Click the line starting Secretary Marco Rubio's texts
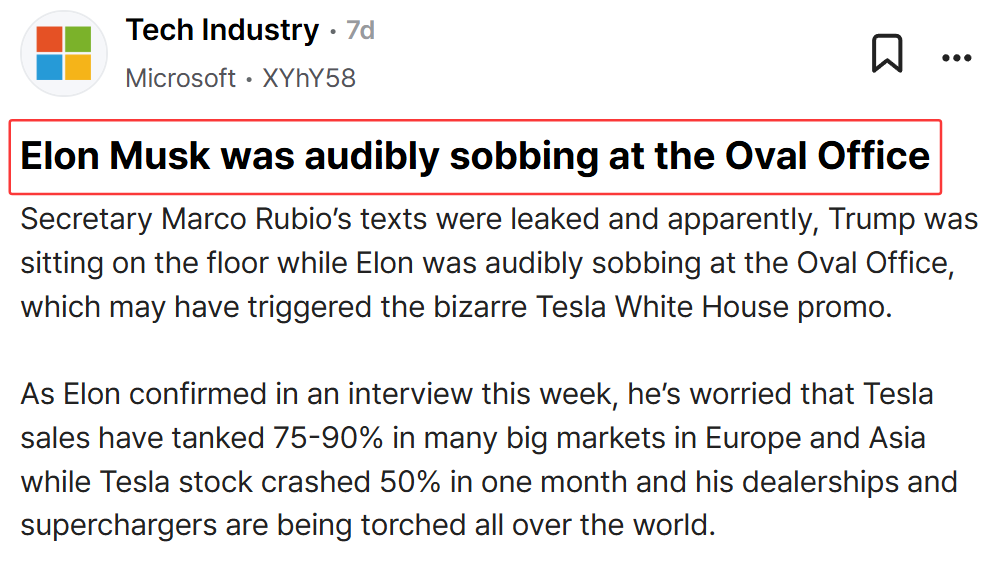The image size is (997, 574). 499,219
